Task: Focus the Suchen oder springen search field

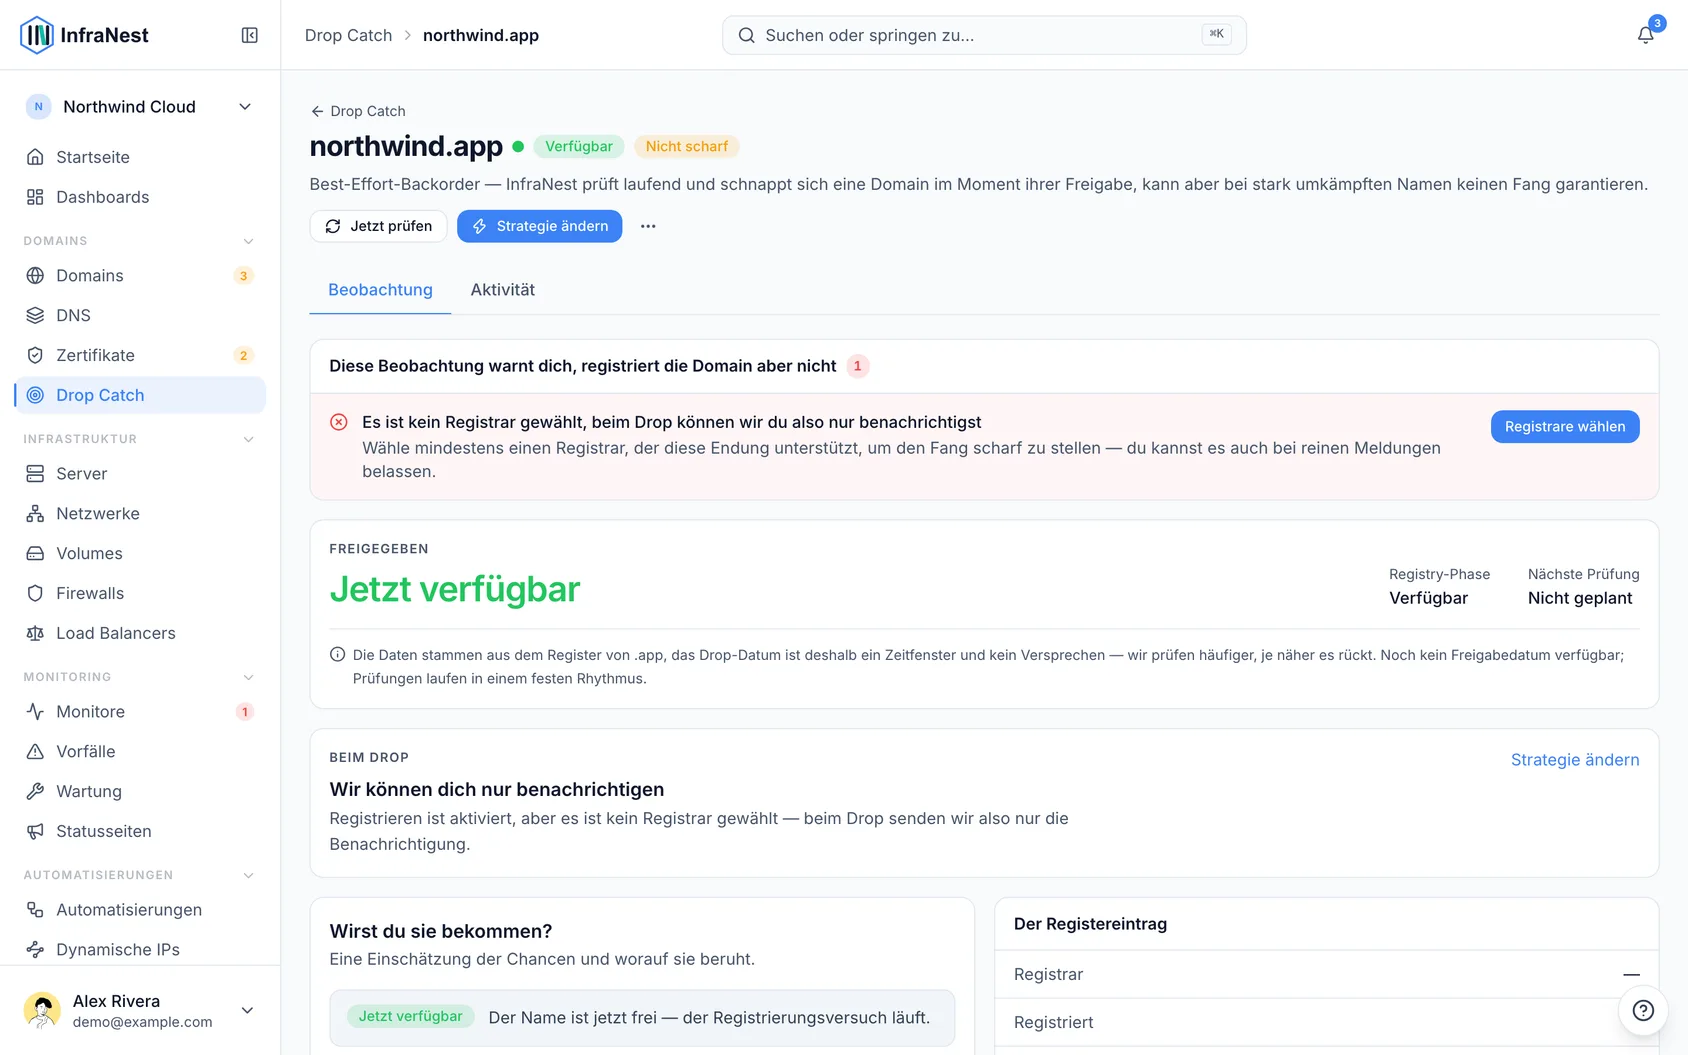Action: (984, 35)
